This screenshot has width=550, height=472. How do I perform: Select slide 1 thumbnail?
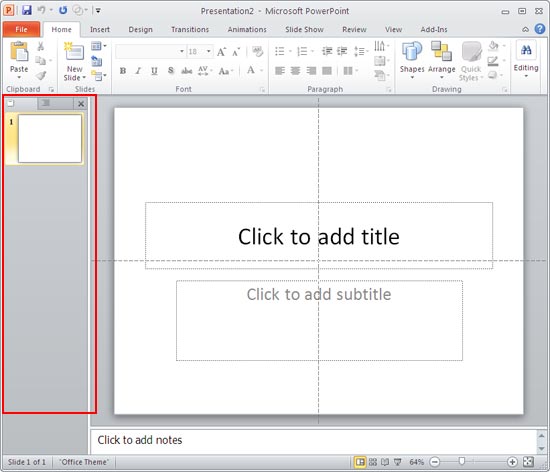pyautogui.click(x=49, y=139)
